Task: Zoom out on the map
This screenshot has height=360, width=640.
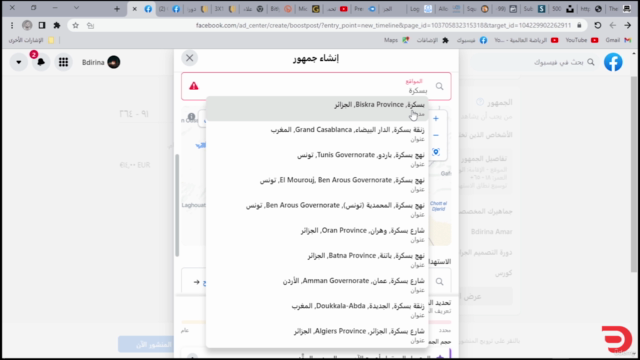Action: pyautogui.click(x=436, y=135)
